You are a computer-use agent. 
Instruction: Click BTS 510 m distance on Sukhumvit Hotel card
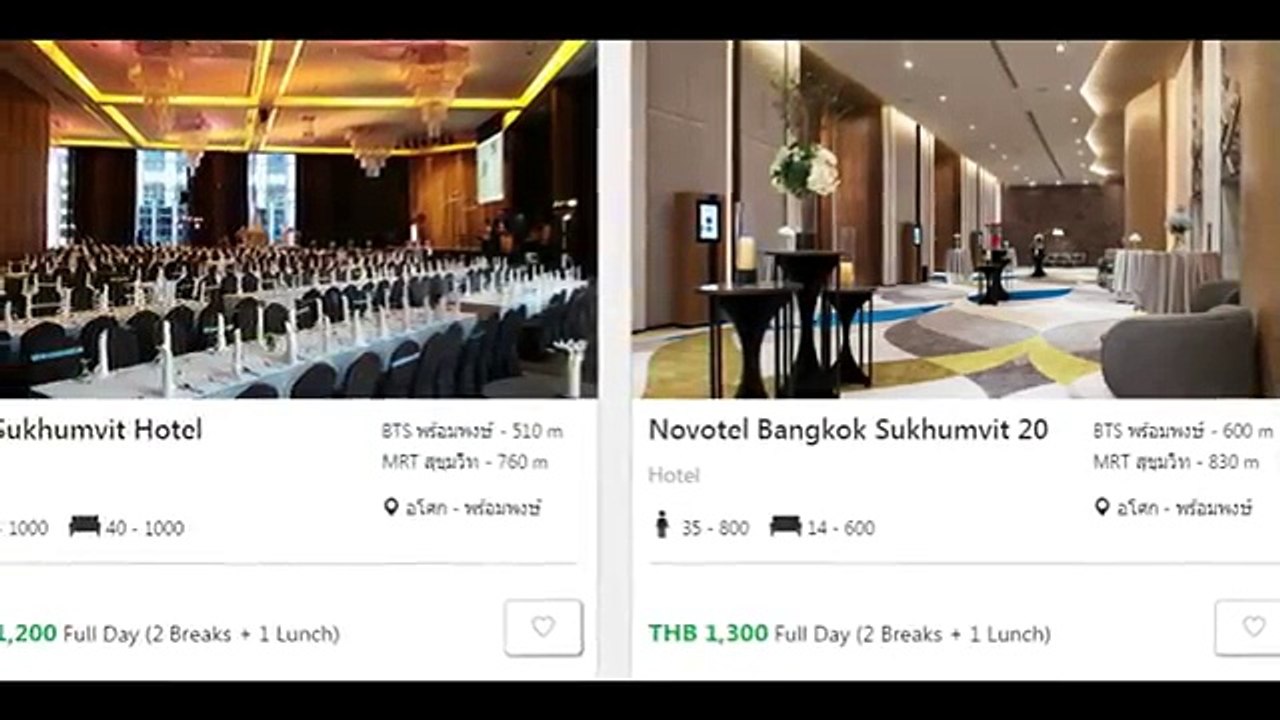[x=472, y=431]
